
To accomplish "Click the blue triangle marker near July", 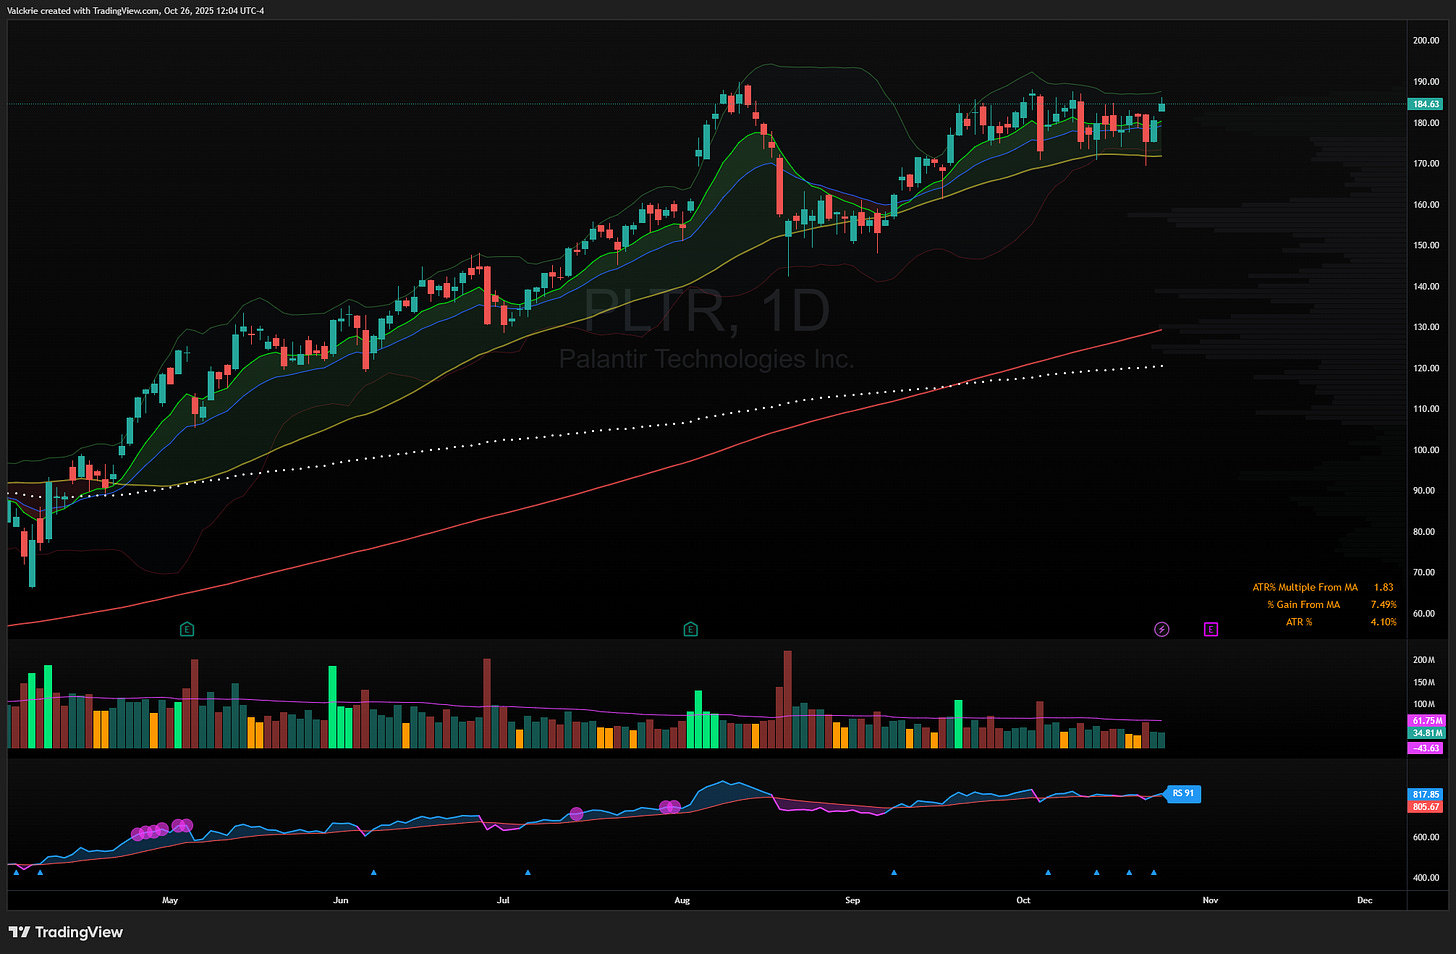I will pos(528,873).
